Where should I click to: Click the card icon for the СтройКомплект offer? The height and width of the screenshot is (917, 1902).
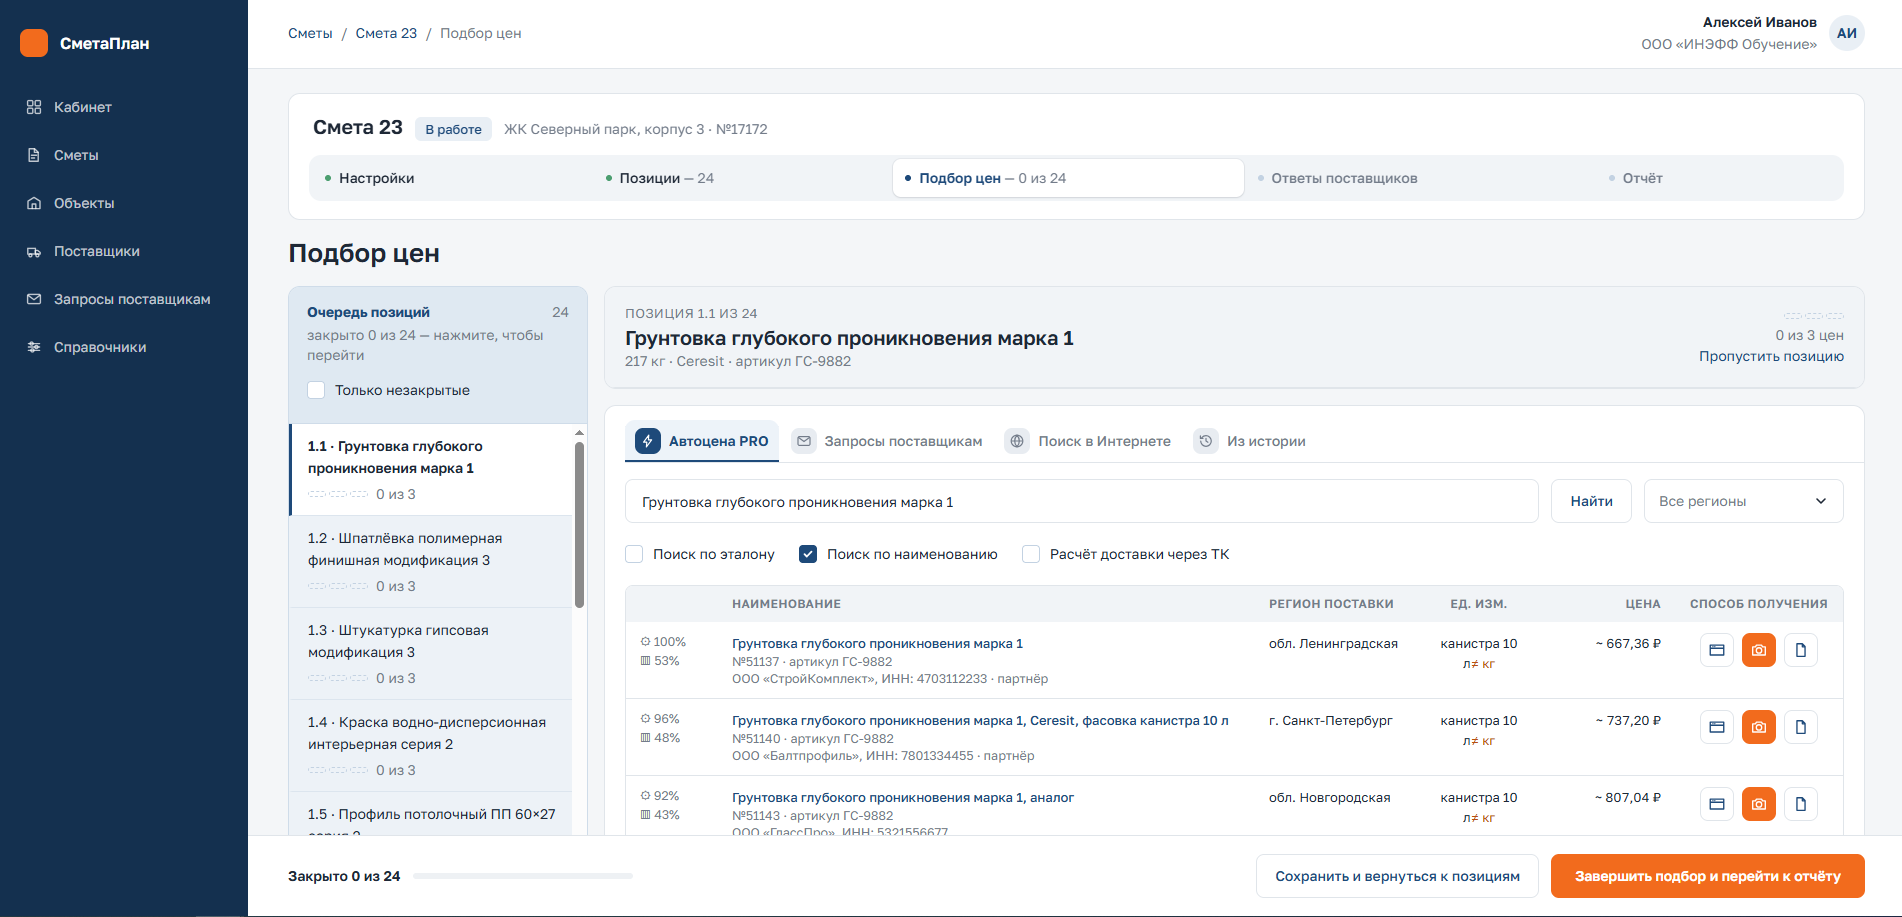(1717, 650)
